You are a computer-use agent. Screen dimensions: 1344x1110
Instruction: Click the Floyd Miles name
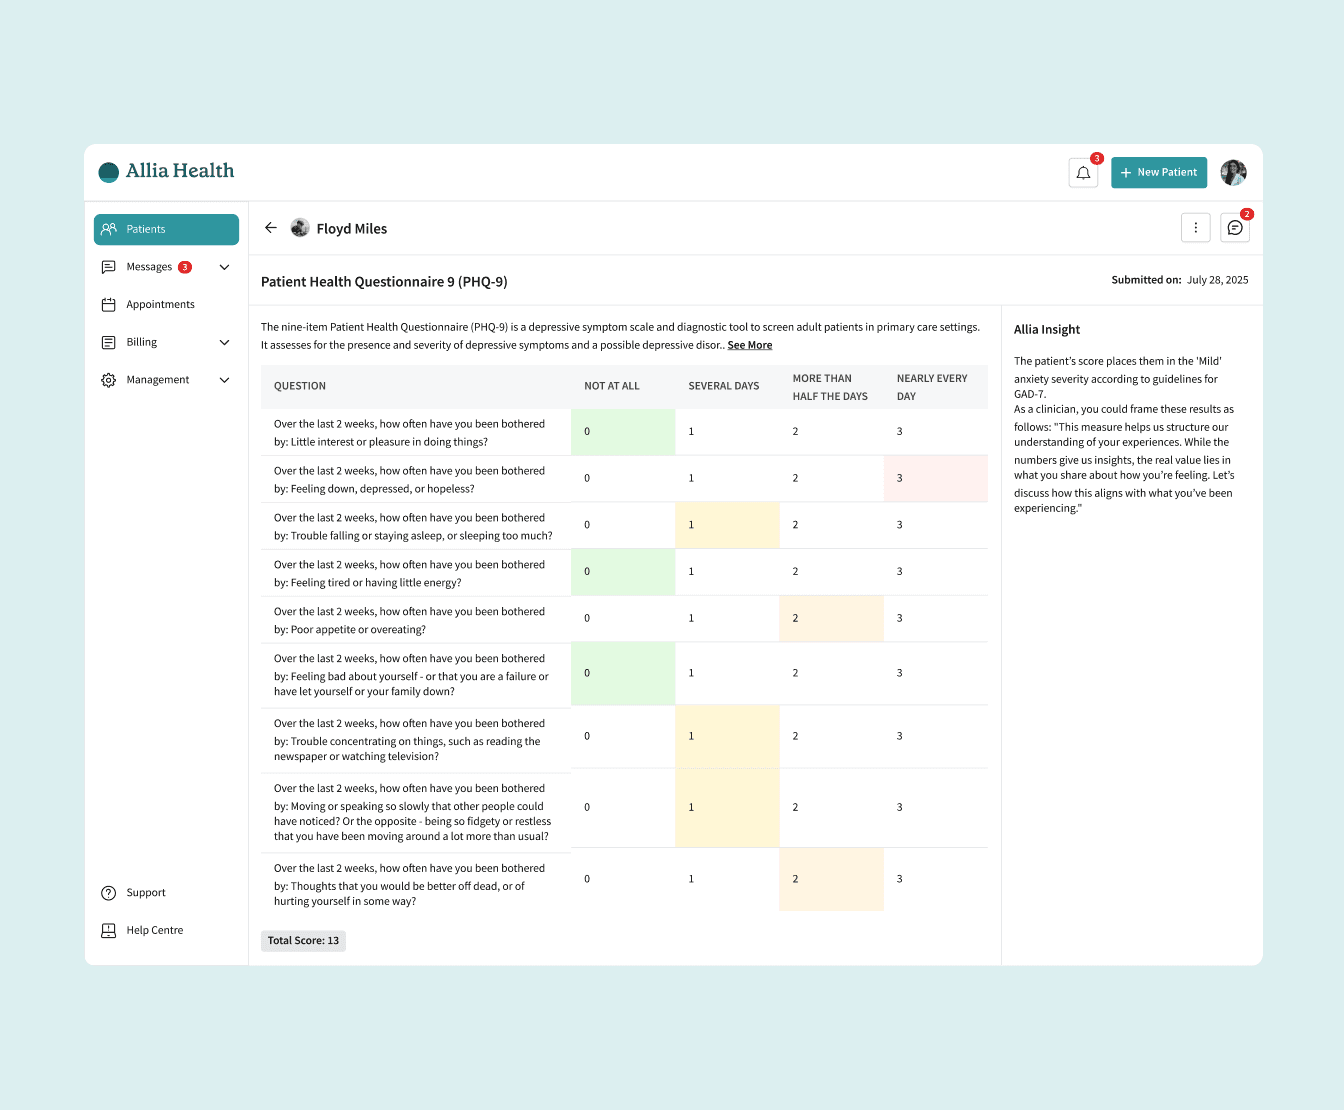click(x=352, y=228)
